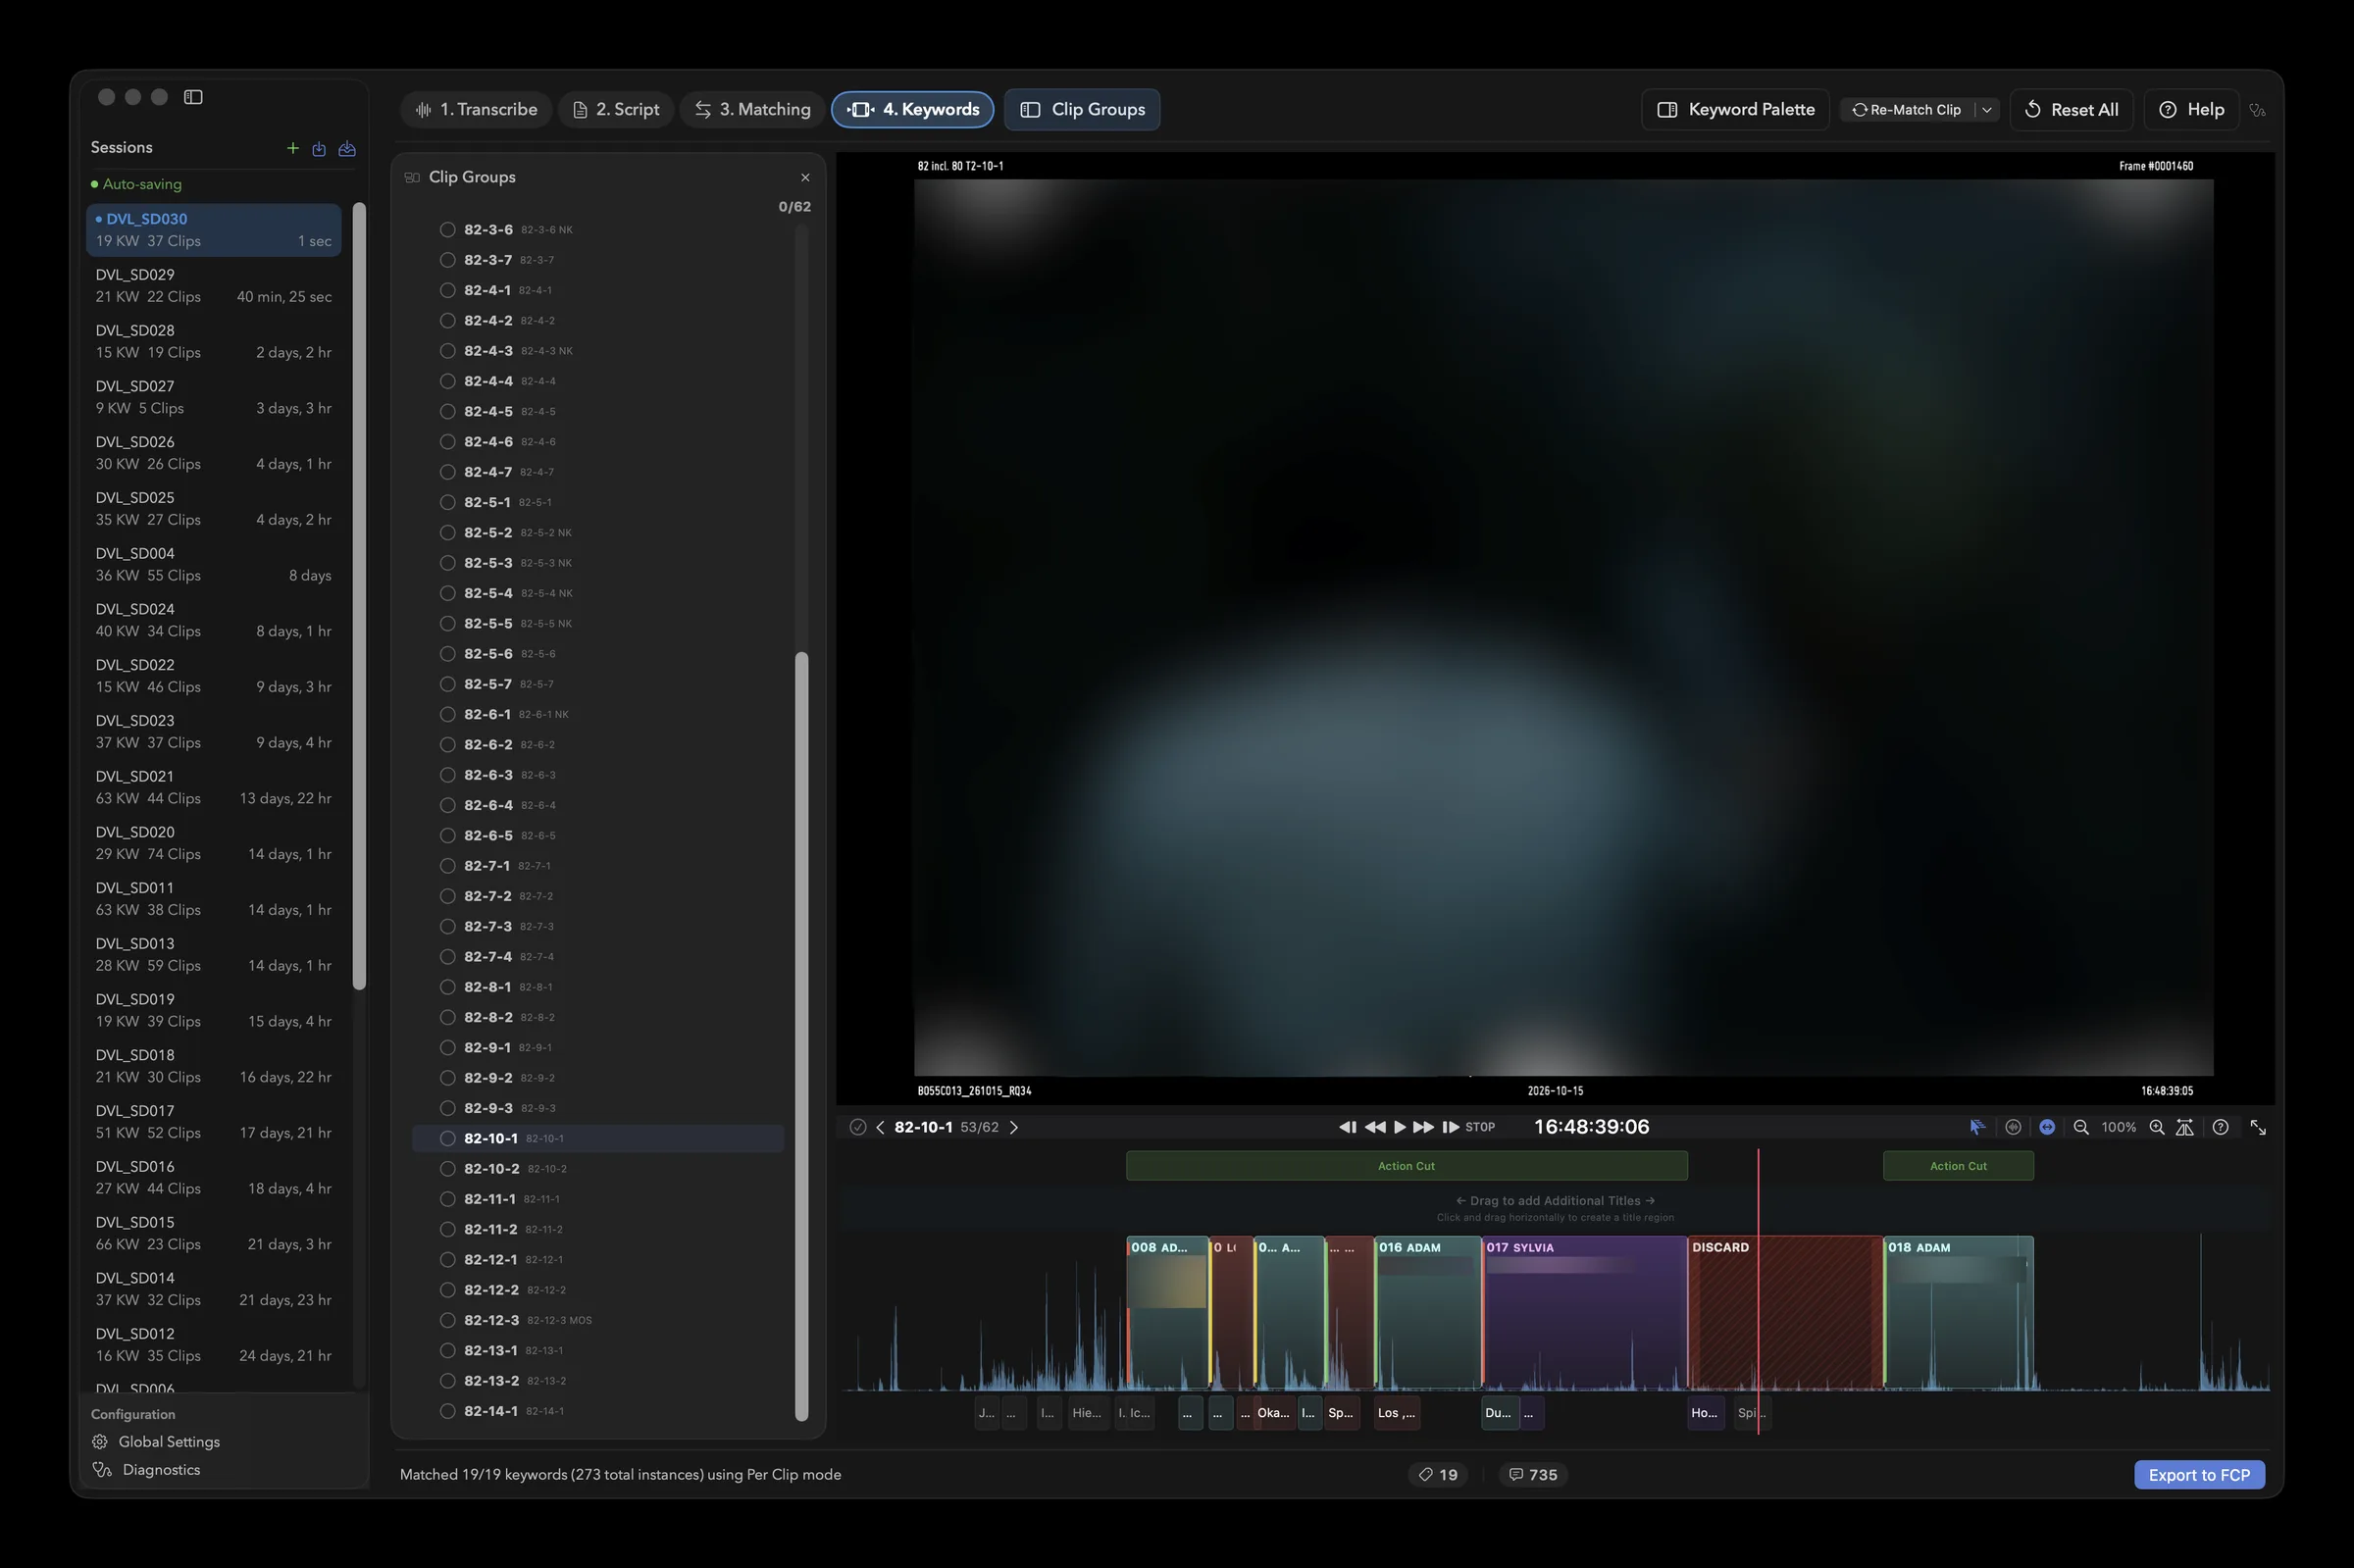The image size is (2354, 1568).
Task: Open the Keyword Palette
Action: tap(1735, 110)
